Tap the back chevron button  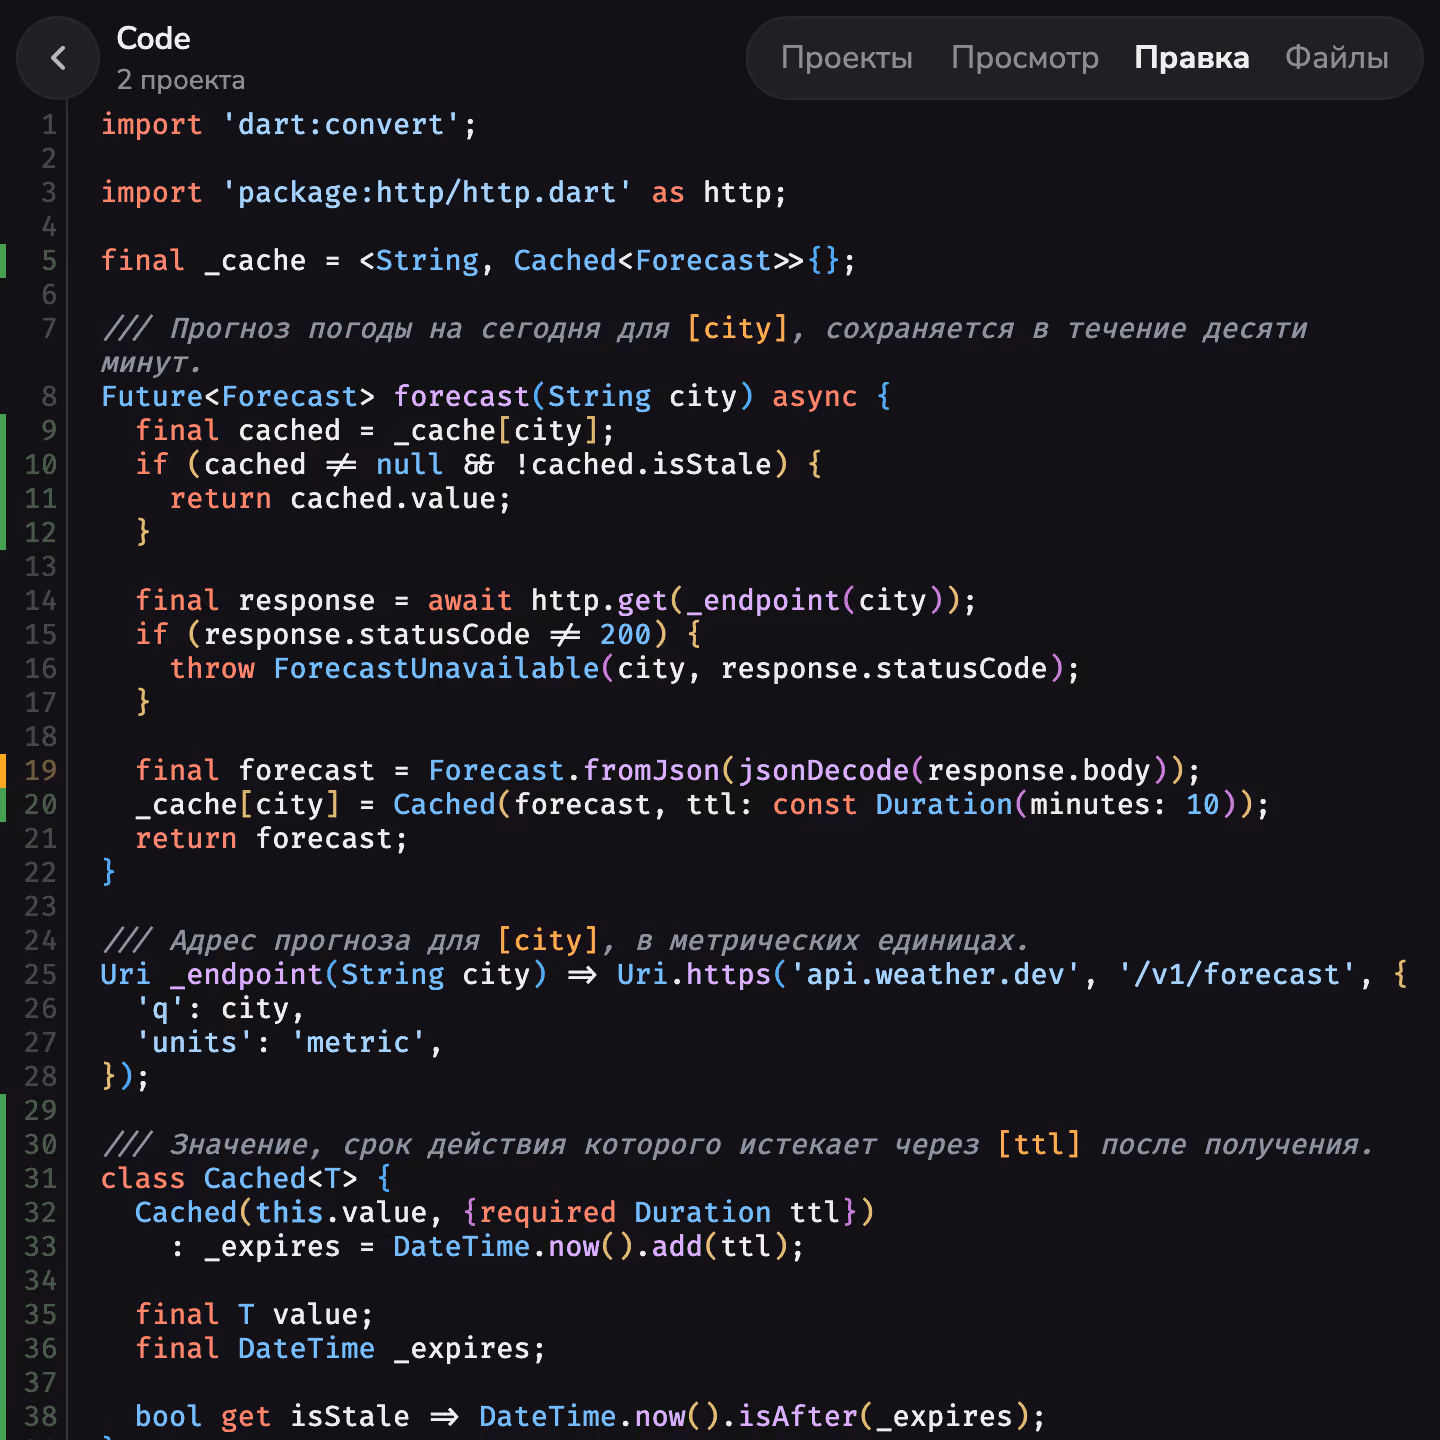pyautogui.click(x=58, y=58)
